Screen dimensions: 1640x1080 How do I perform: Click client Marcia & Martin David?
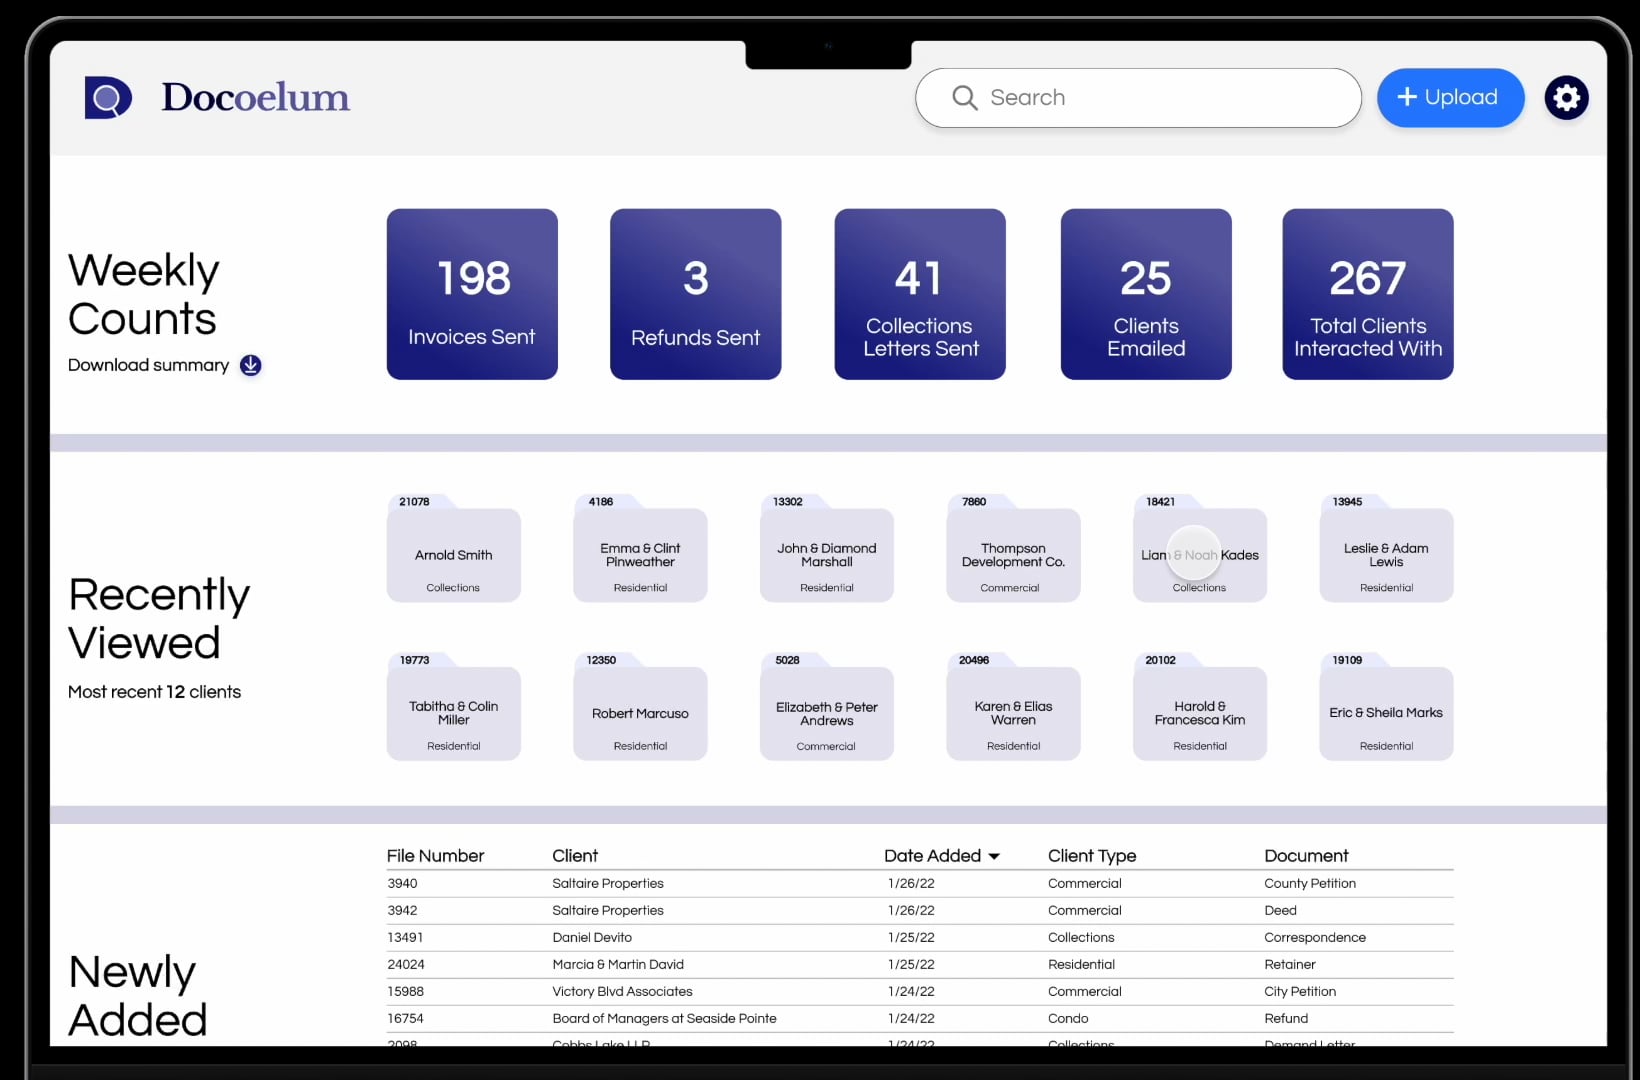(x=618, y=965)
